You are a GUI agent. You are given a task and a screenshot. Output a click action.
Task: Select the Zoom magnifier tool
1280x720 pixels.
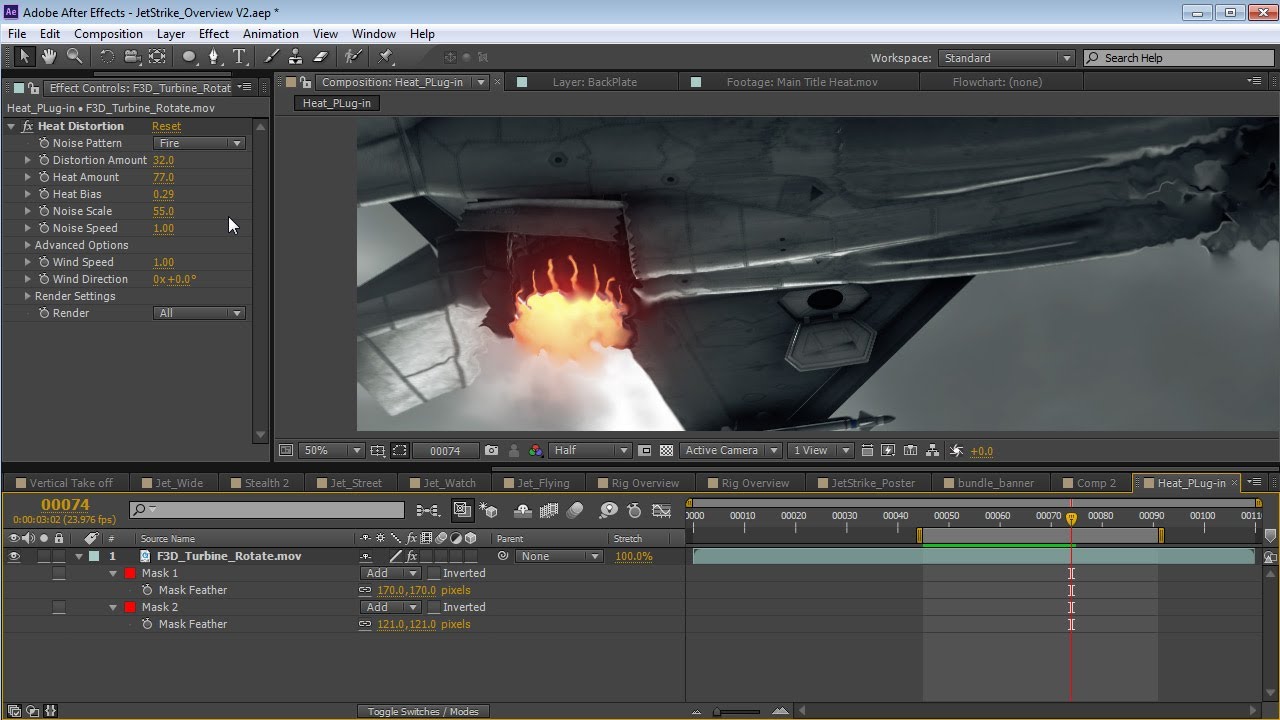tap(74, 57)
